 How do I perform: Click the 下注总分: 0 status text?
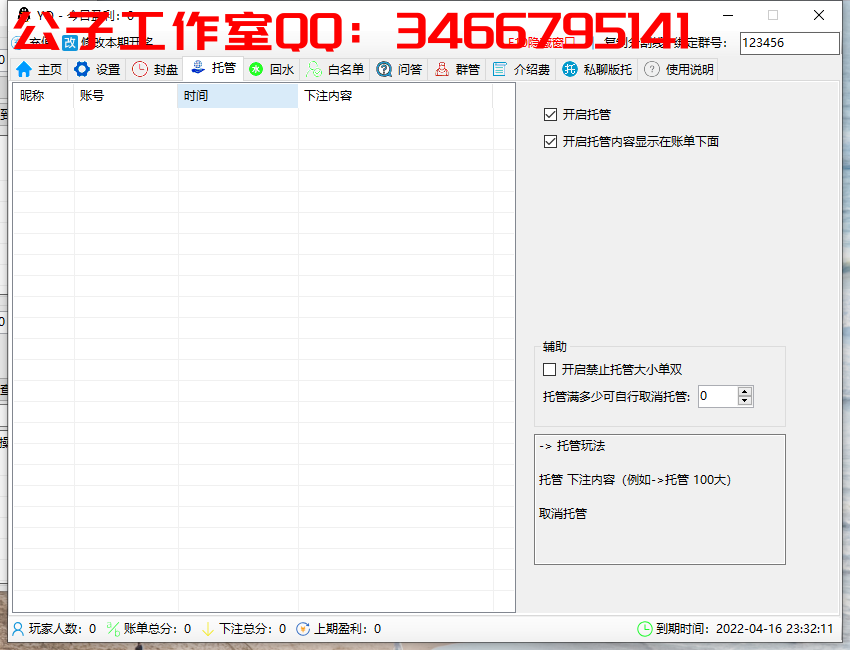[252, 629]
